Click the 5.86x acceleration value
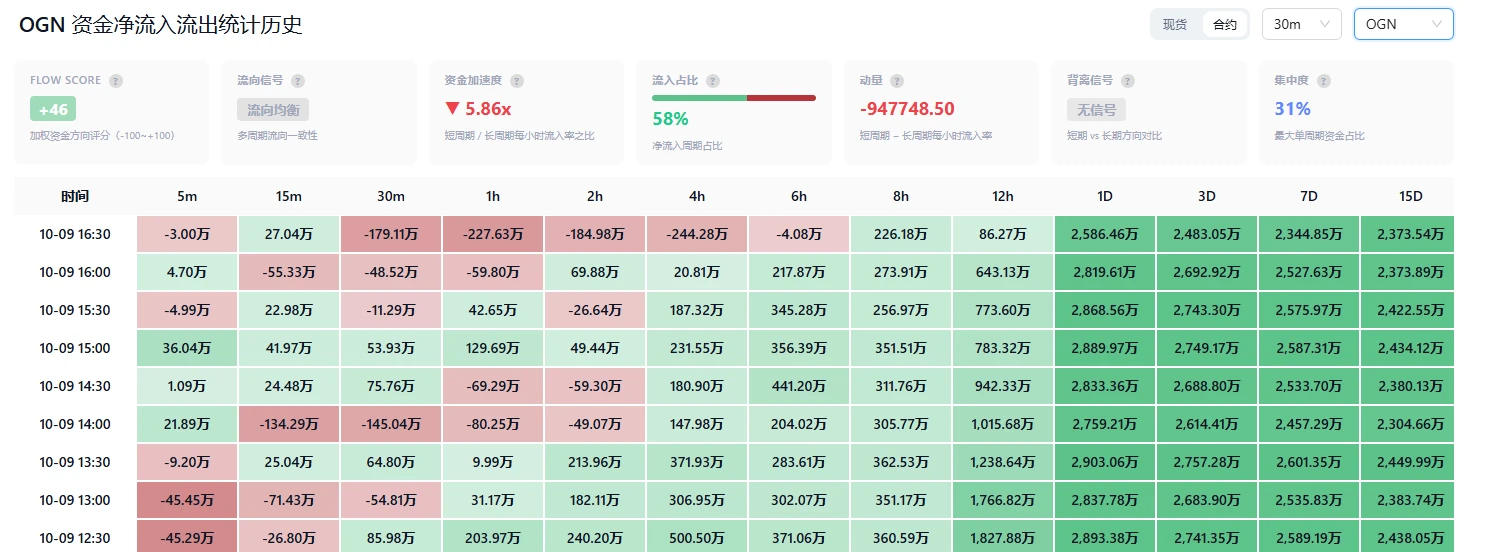This screenshot has width=1510, height=552. tap(478, 109)
